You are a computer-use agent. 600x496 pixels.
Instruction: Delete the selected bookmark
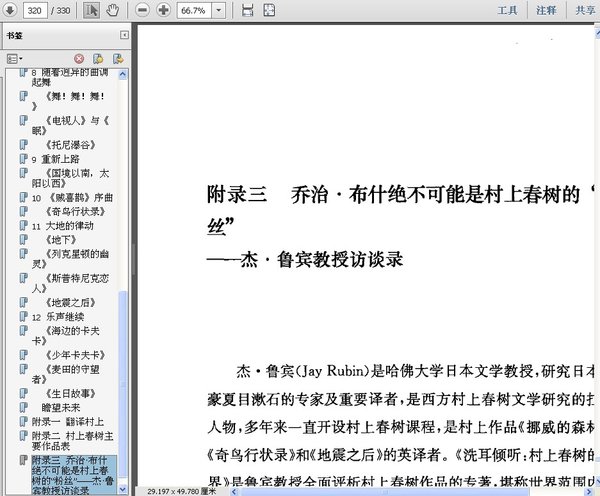[79, 59]
